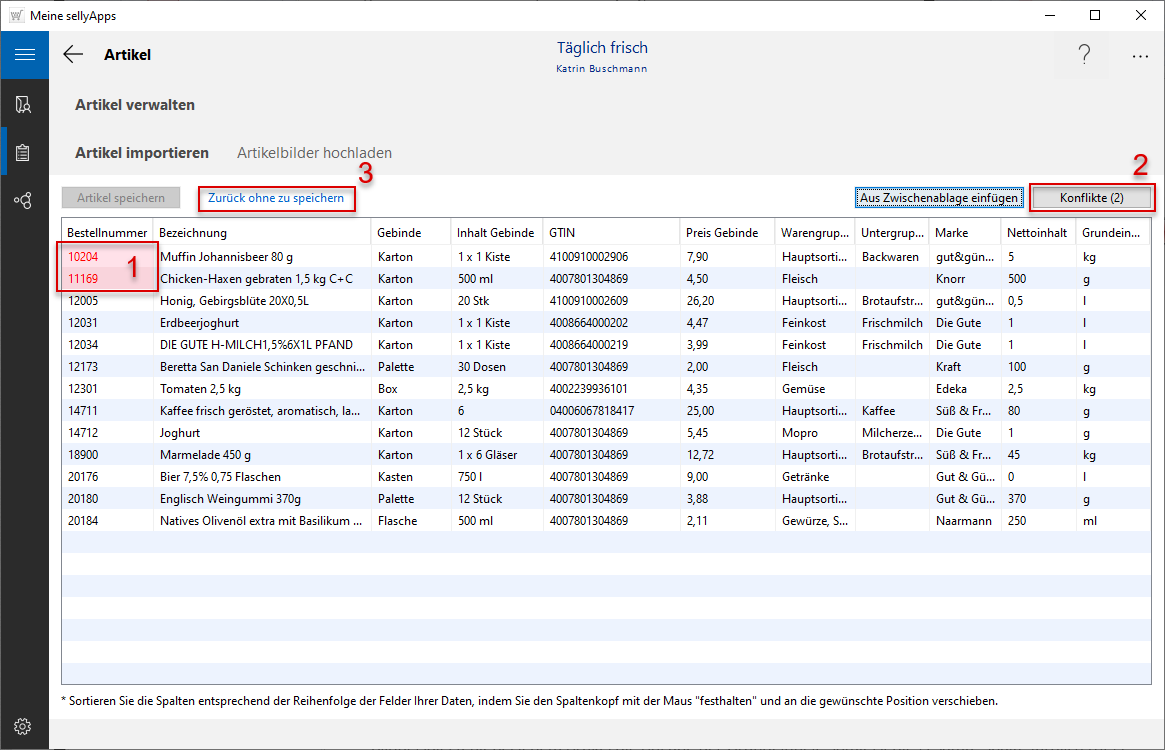Select the clipboard list sidebar icon

coord(24,153)
